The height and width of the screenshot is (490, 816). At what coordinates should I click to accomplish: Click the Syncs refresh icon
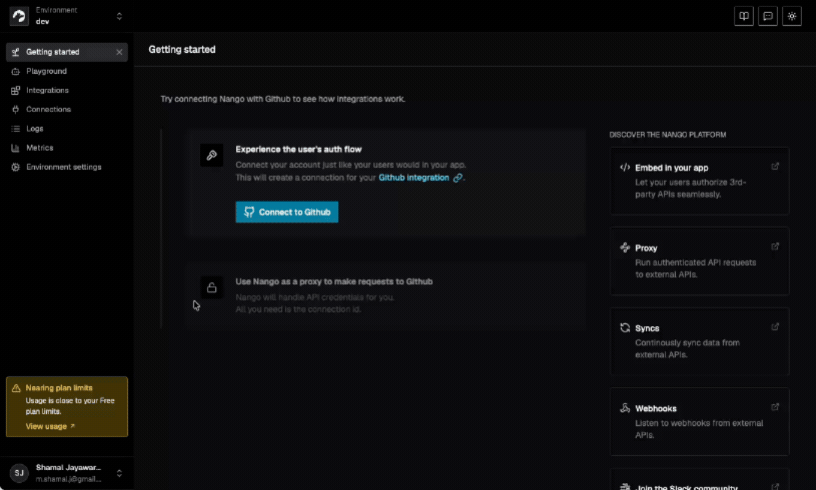point(625,328)
